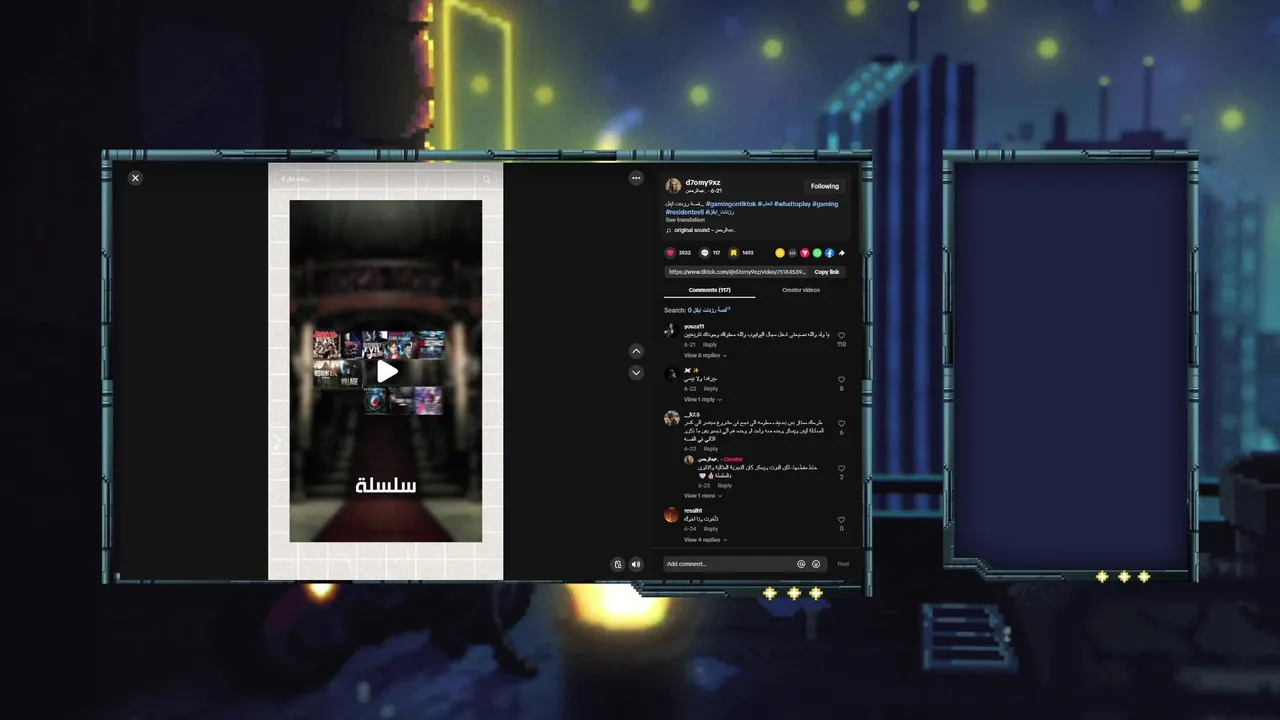Open resalh1 commenter avatar
This screenshot has width=1280, height=720.
(671, 515)
